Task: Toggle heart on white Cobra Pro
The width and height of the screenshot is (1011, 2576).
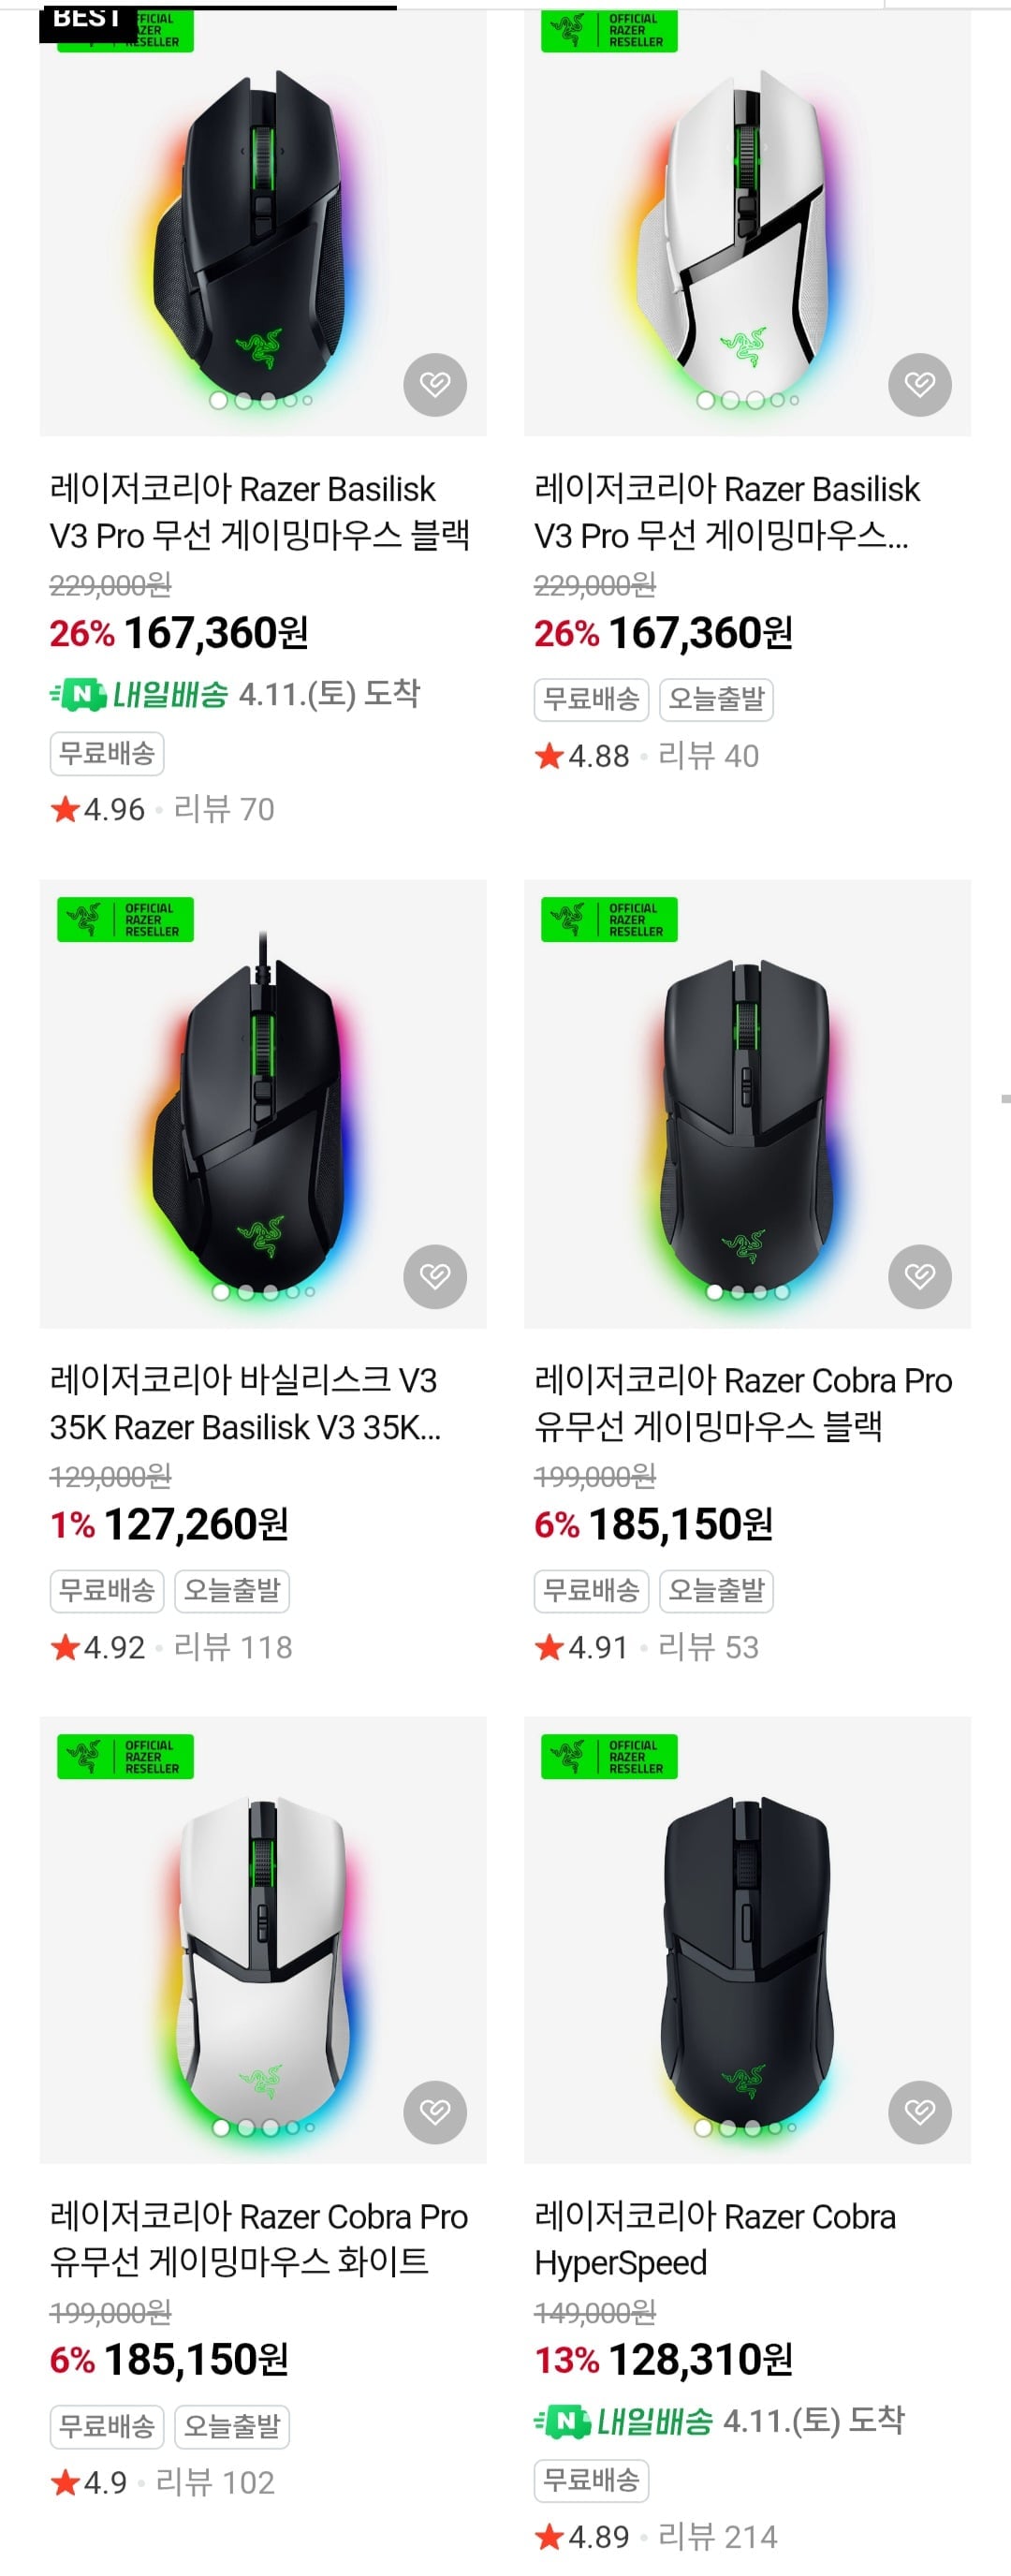Action: 435,2111
